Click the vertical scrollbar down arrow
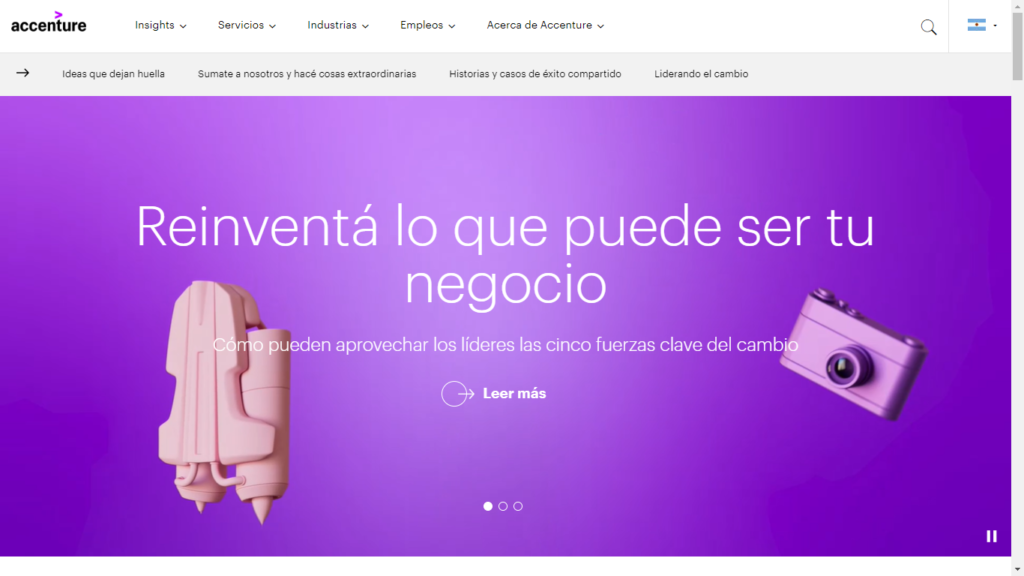The height and width of the screenshot is (576, 1024). pyautogui.click(x=1017, y=570)
